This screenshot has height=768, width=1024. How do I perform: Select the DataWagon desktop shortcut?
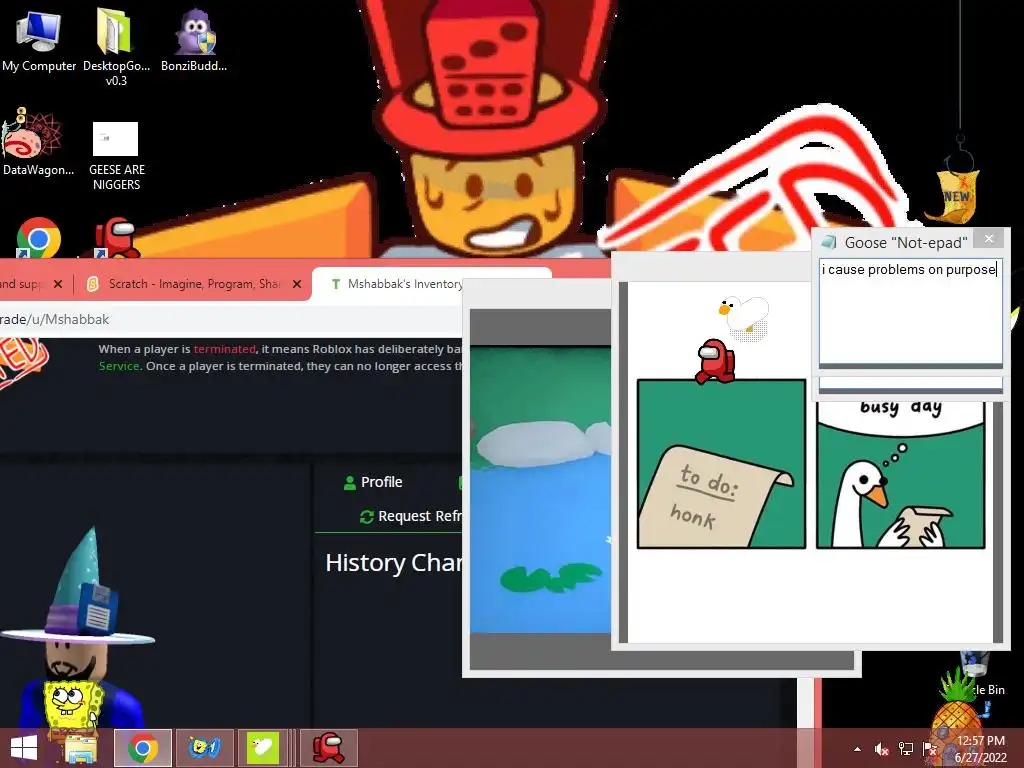(37, 142)
